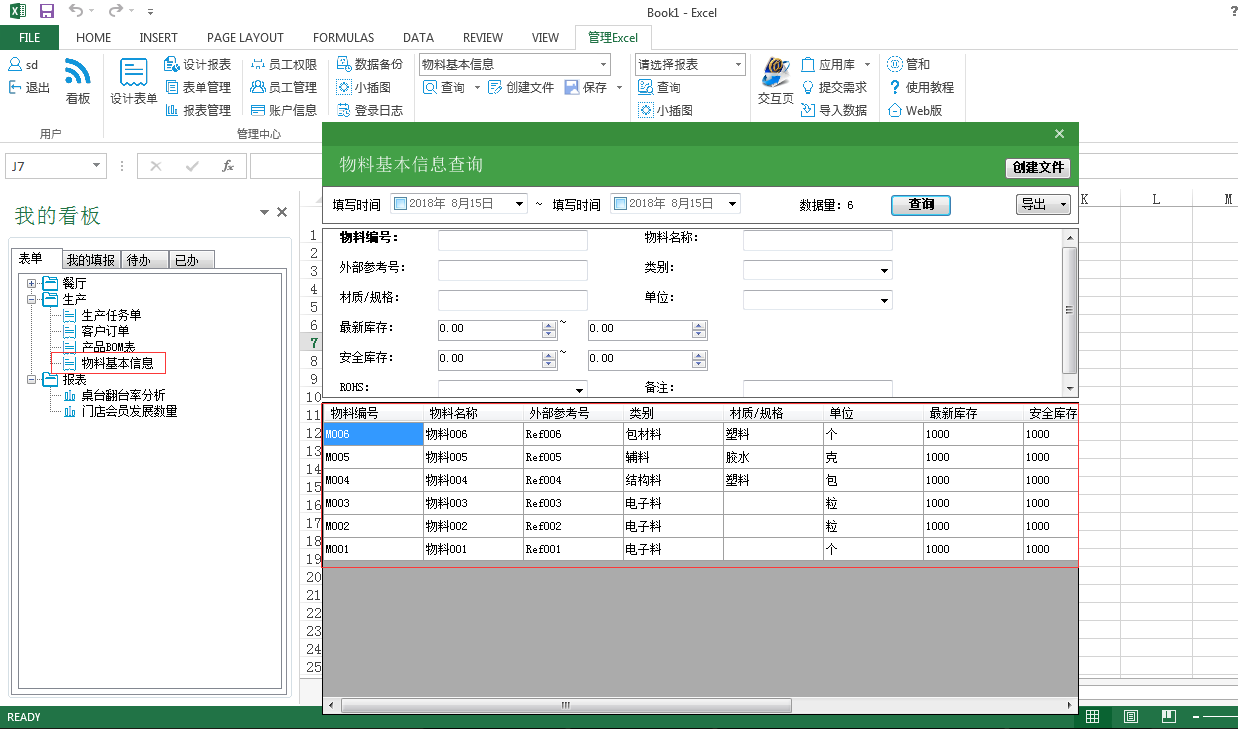The image size is (1238, 729).
Task: Click the status bar zoom slider
Action: pyautogui.click(x=1219, y=717)
